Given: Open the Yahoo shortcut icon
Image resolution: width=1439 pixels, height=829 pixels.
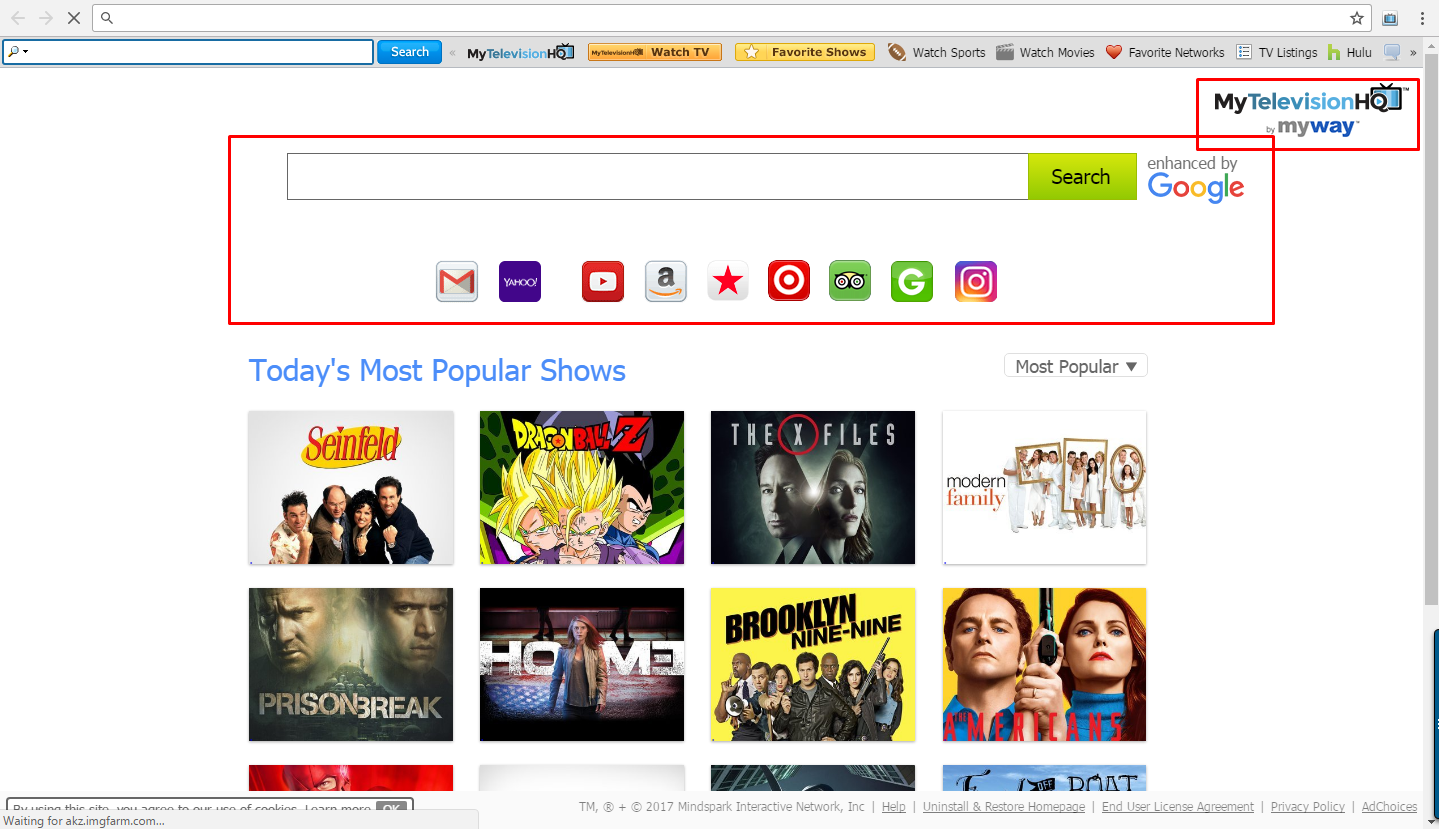Looking at the screenshot, I should pos(520,282).
